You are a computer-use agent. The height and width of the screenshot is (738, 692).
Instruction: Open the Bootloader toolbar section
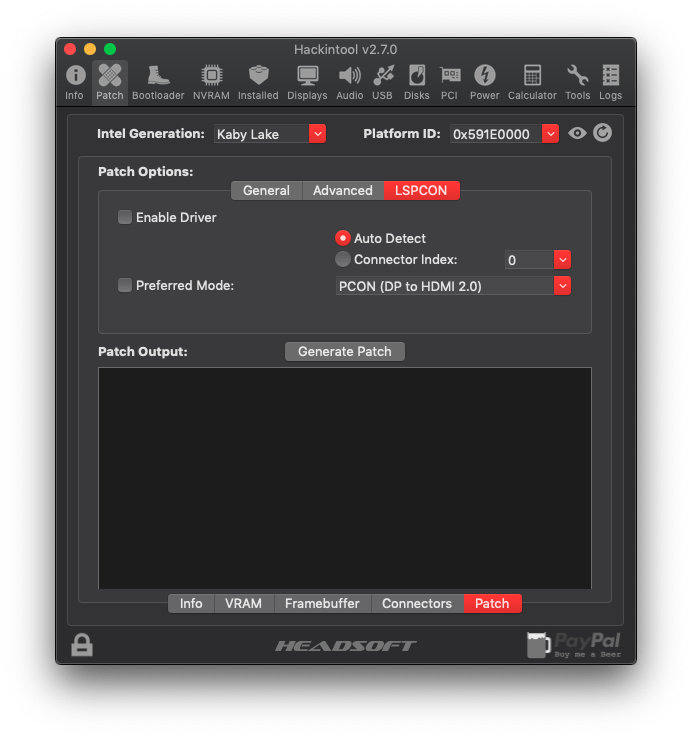coord(158,83)
